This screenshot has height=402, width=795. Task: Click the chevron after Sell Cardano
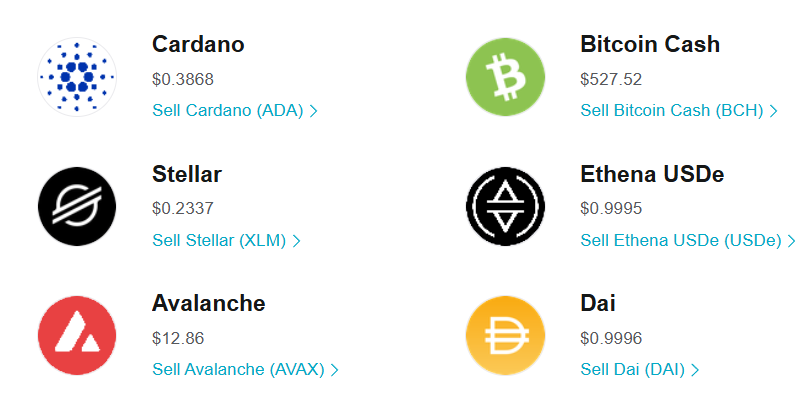[x=314, y=111]
